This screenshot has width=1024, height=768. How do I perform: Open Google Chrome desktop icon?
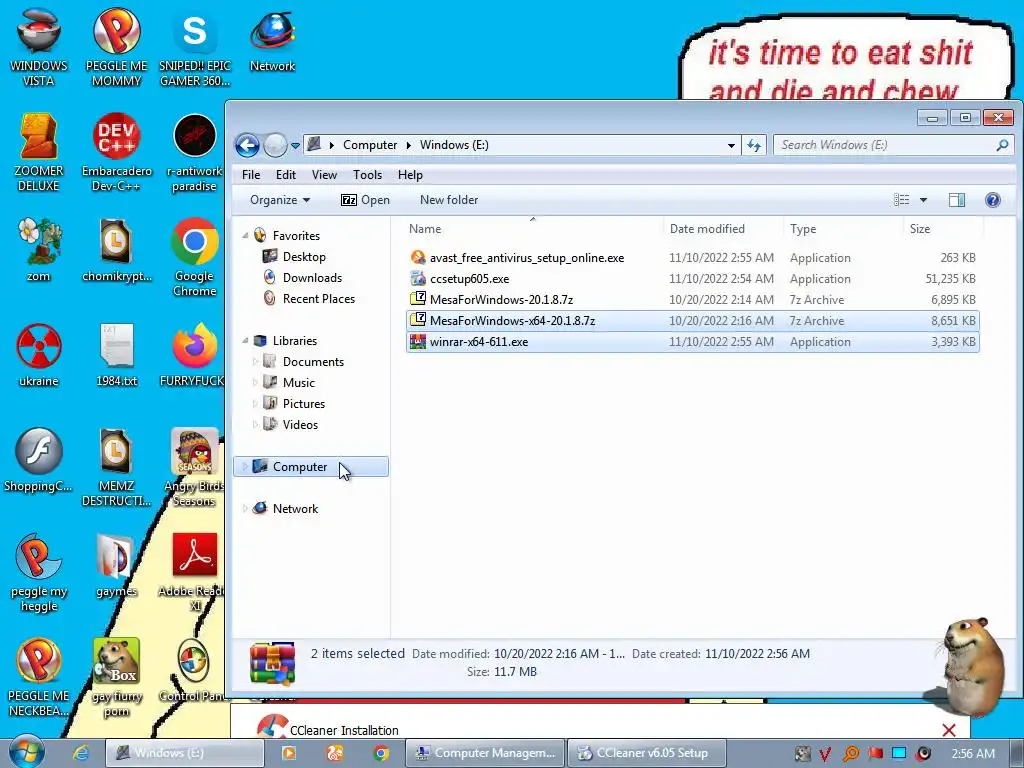(x=194, y=257)
